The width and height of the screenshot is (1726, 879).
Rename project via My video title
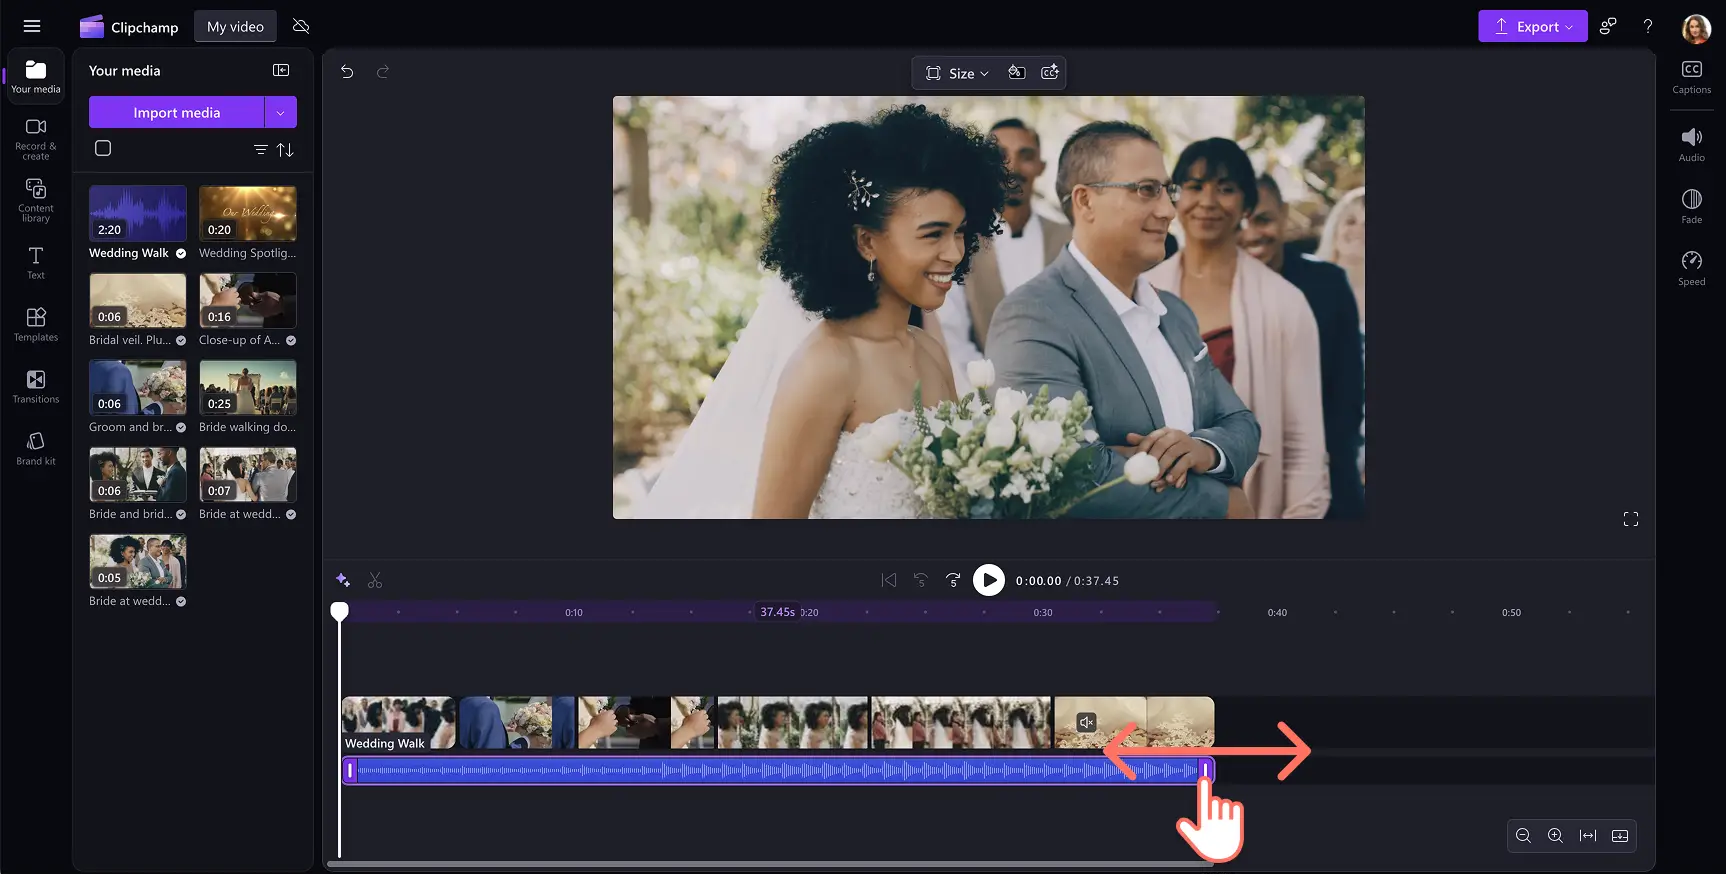[235, 27]
